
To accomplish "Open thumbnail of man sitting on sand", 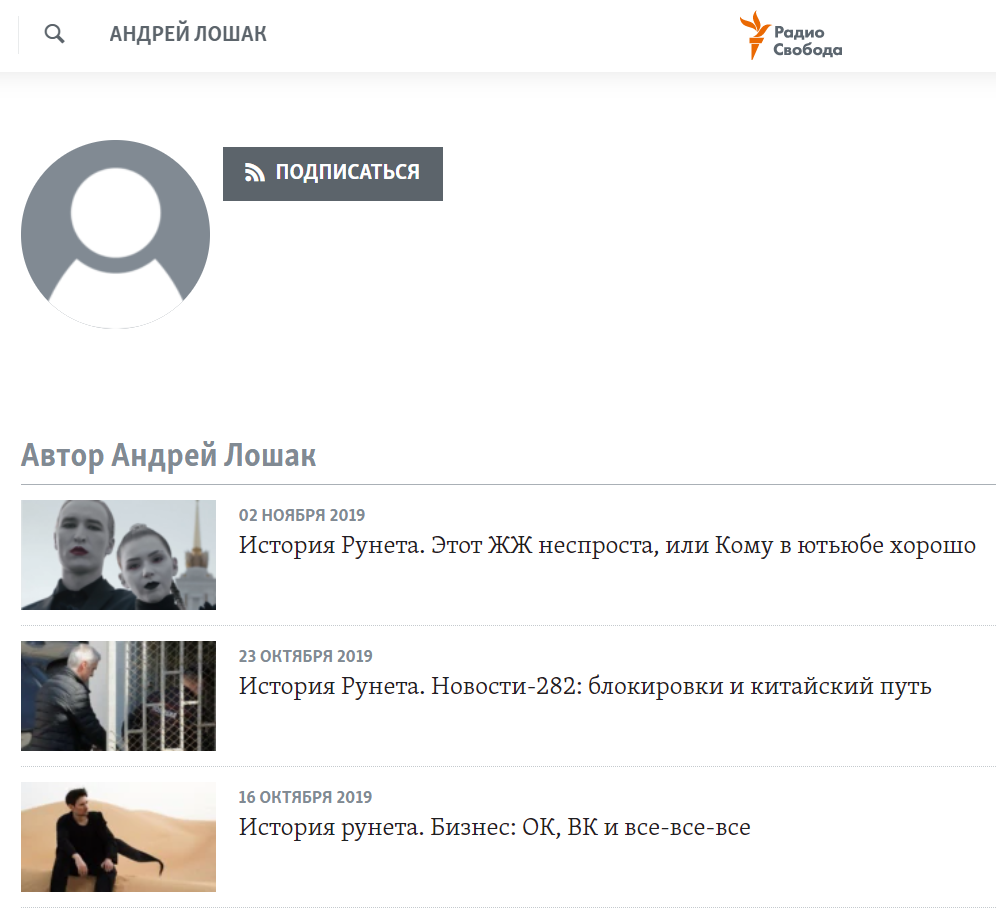I will point(118,837).
